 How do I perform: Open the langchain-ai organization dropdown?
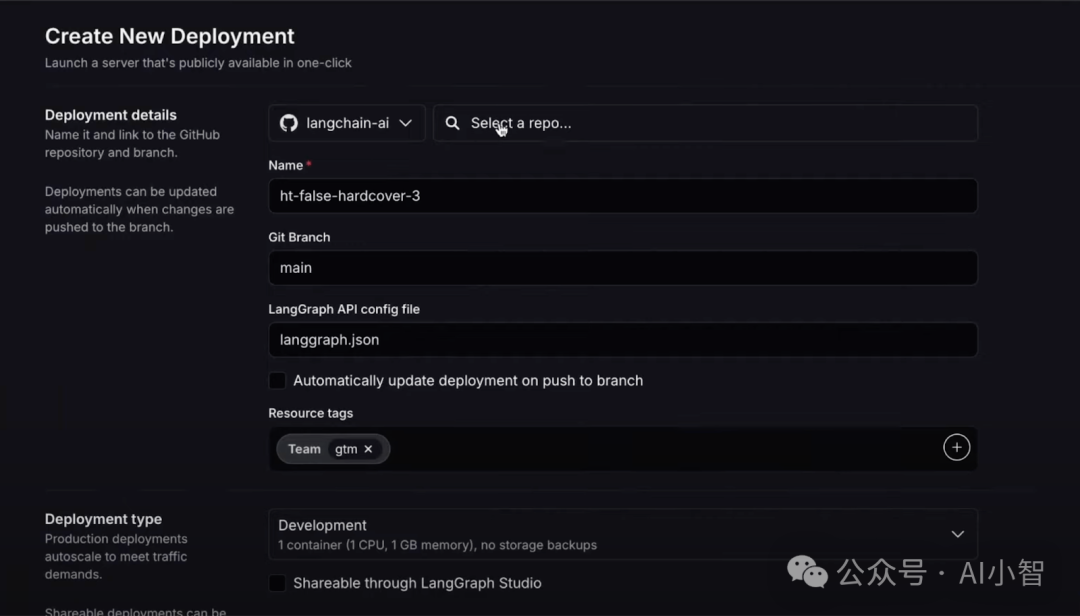coord(346,123)
